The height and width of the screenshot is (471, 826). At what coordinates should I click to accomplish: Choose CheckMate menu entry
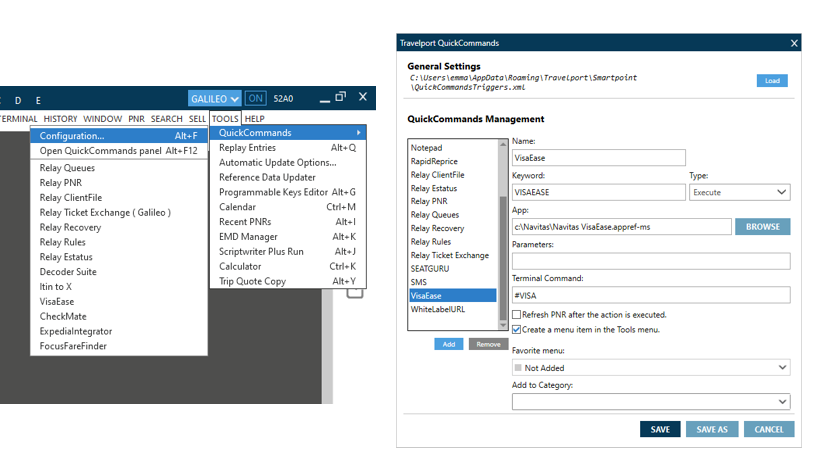[x=63, y=316]
